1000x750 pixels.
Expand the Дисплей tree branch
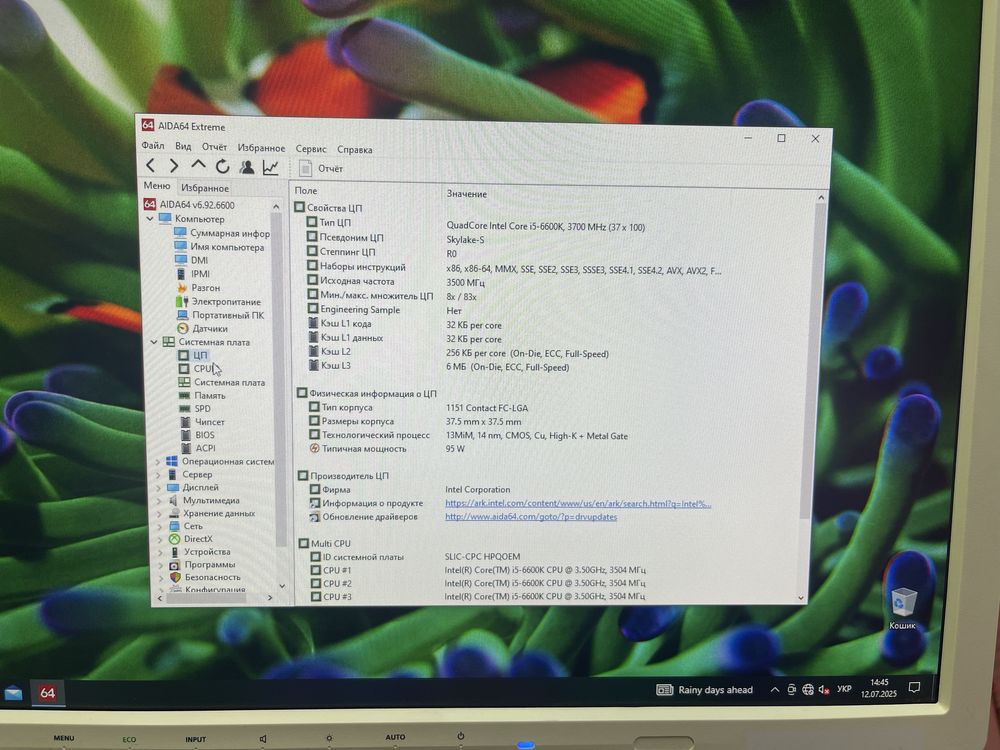[159, 487]
